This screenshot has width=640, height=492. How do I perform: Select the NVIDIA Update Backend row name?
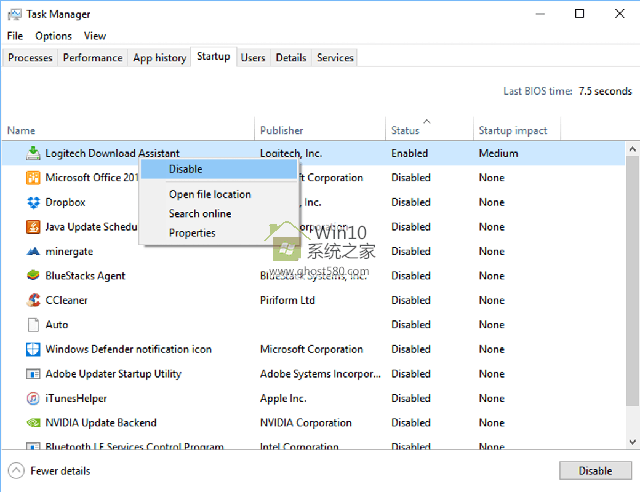click(x=101, y=423)
